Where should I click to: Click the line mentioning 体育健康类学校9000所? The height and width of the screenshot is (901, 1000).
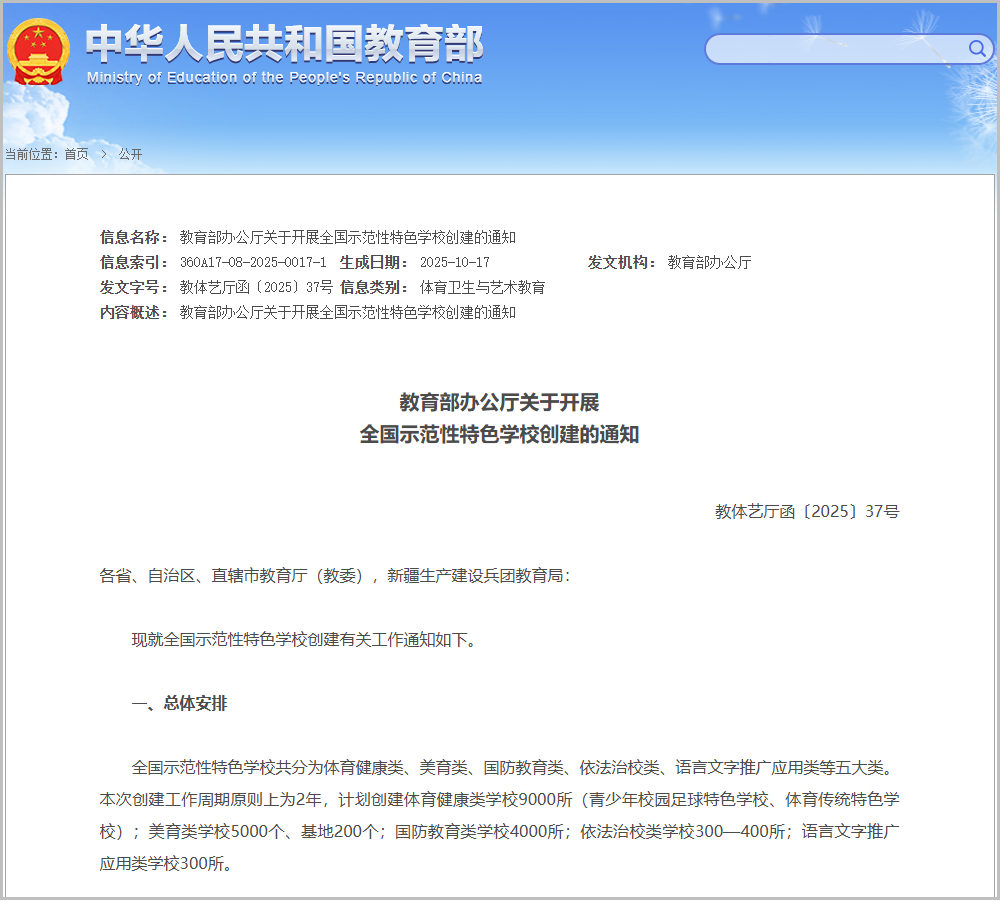[x=499, y=800]
